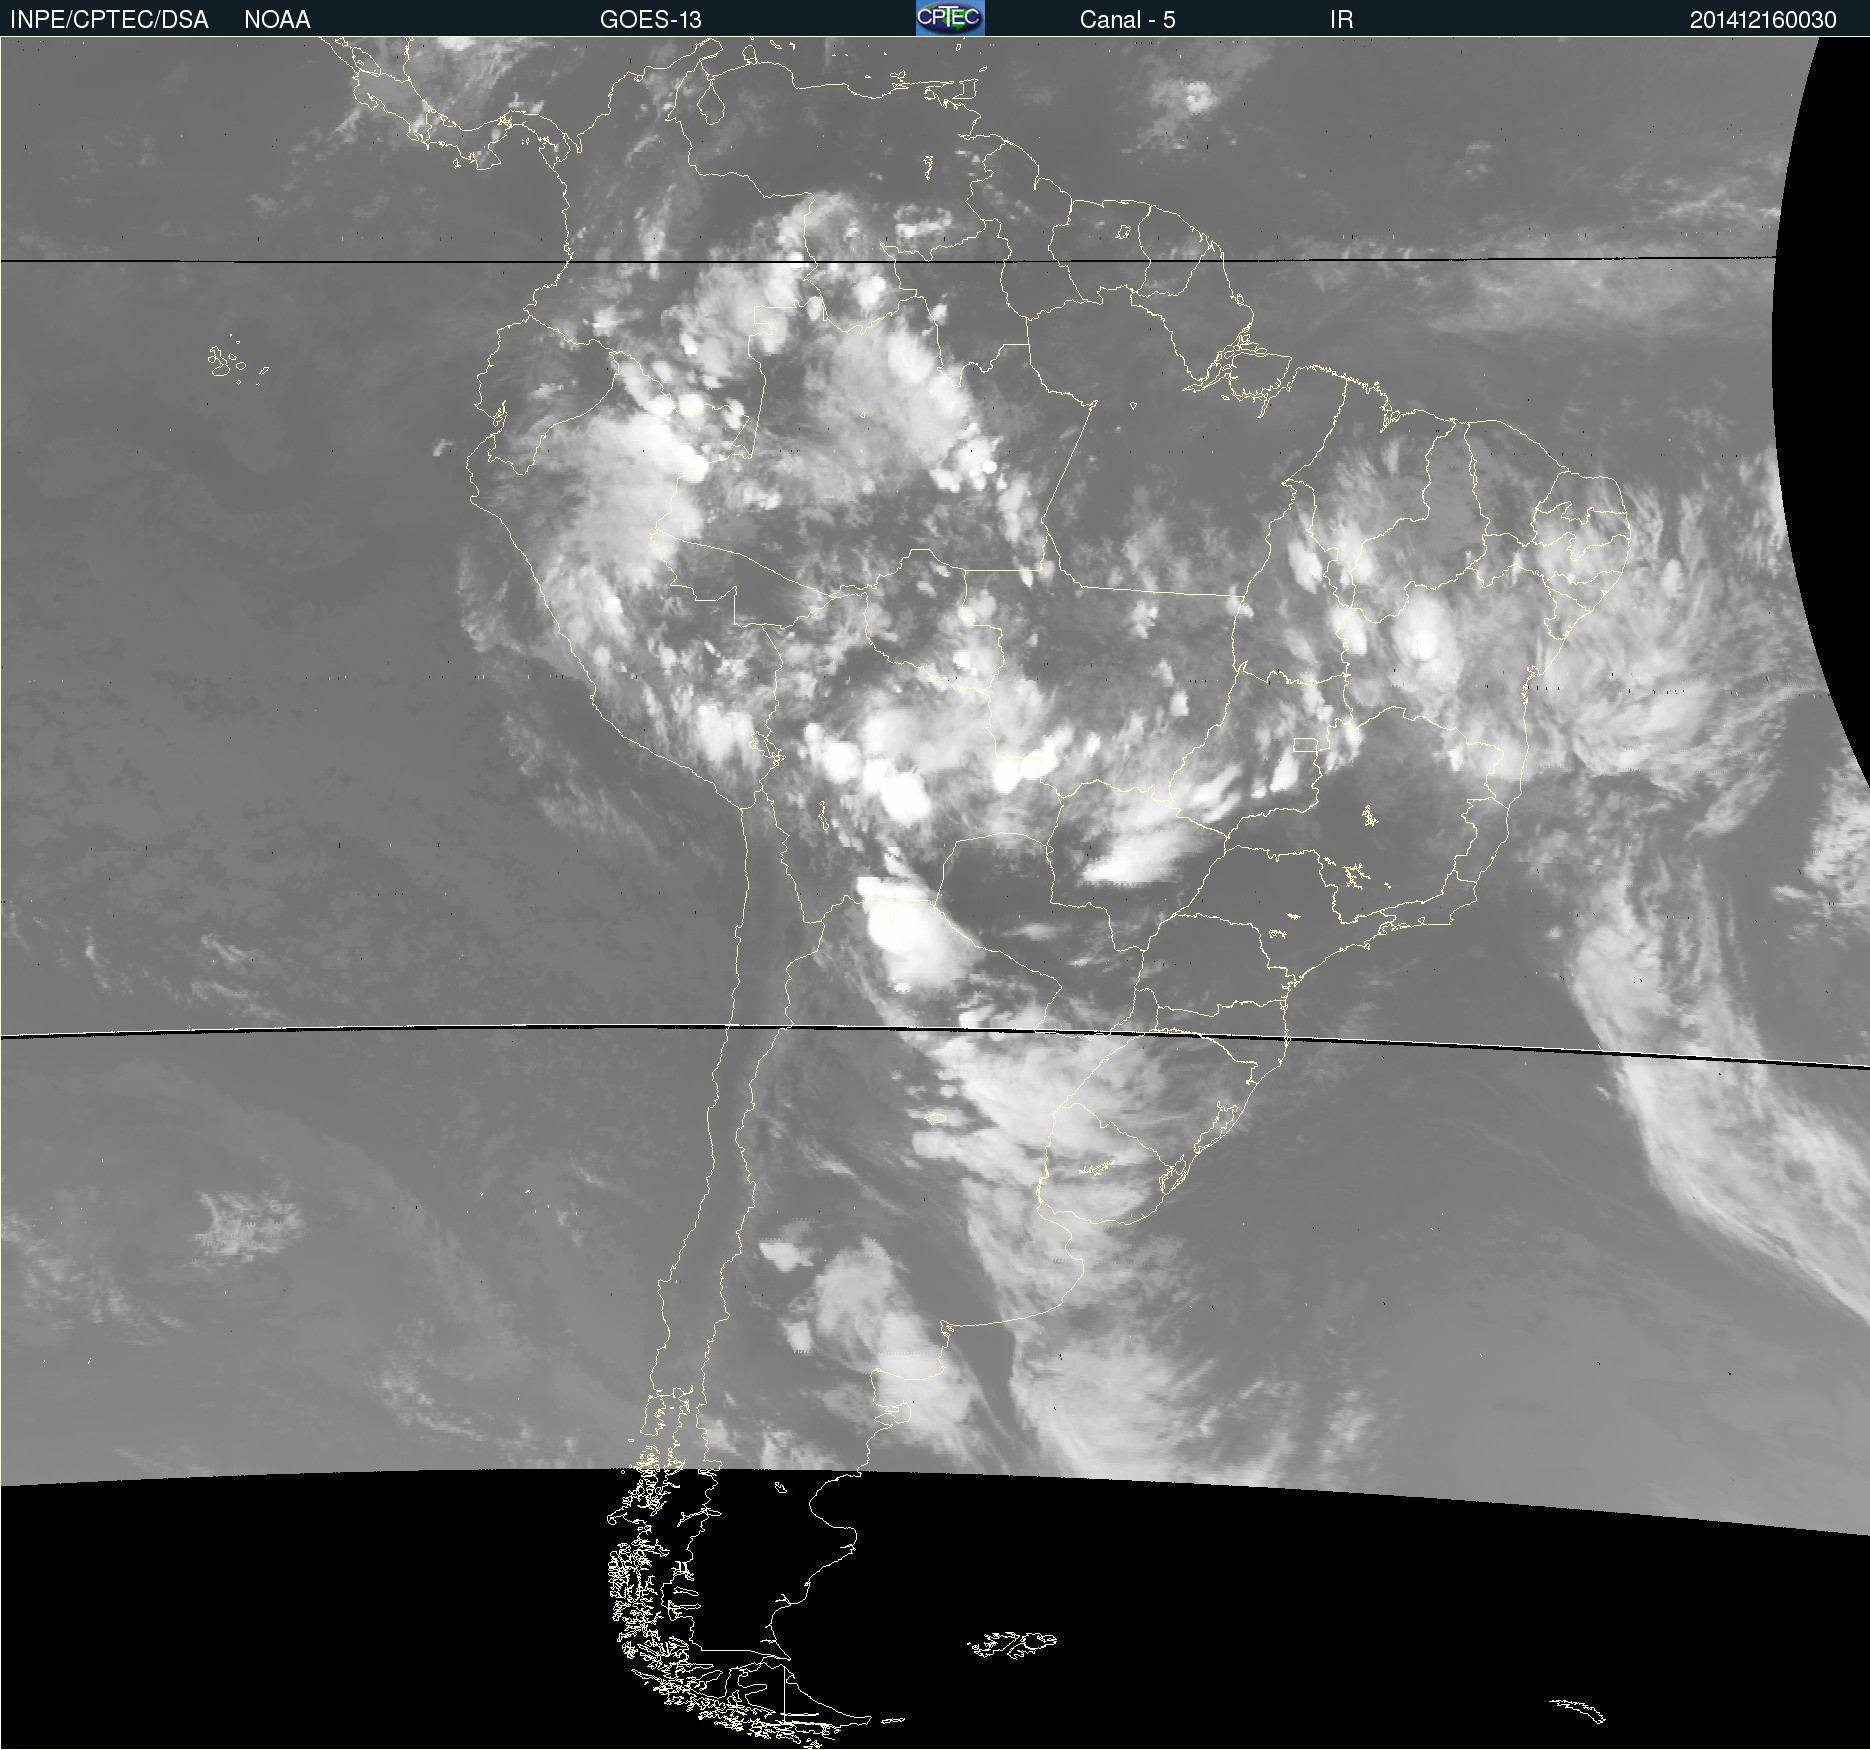Image resolution: width=1870 pixels, height=1750 pixels.
Task: Click the NOAA label in the header
Action: 277,20
